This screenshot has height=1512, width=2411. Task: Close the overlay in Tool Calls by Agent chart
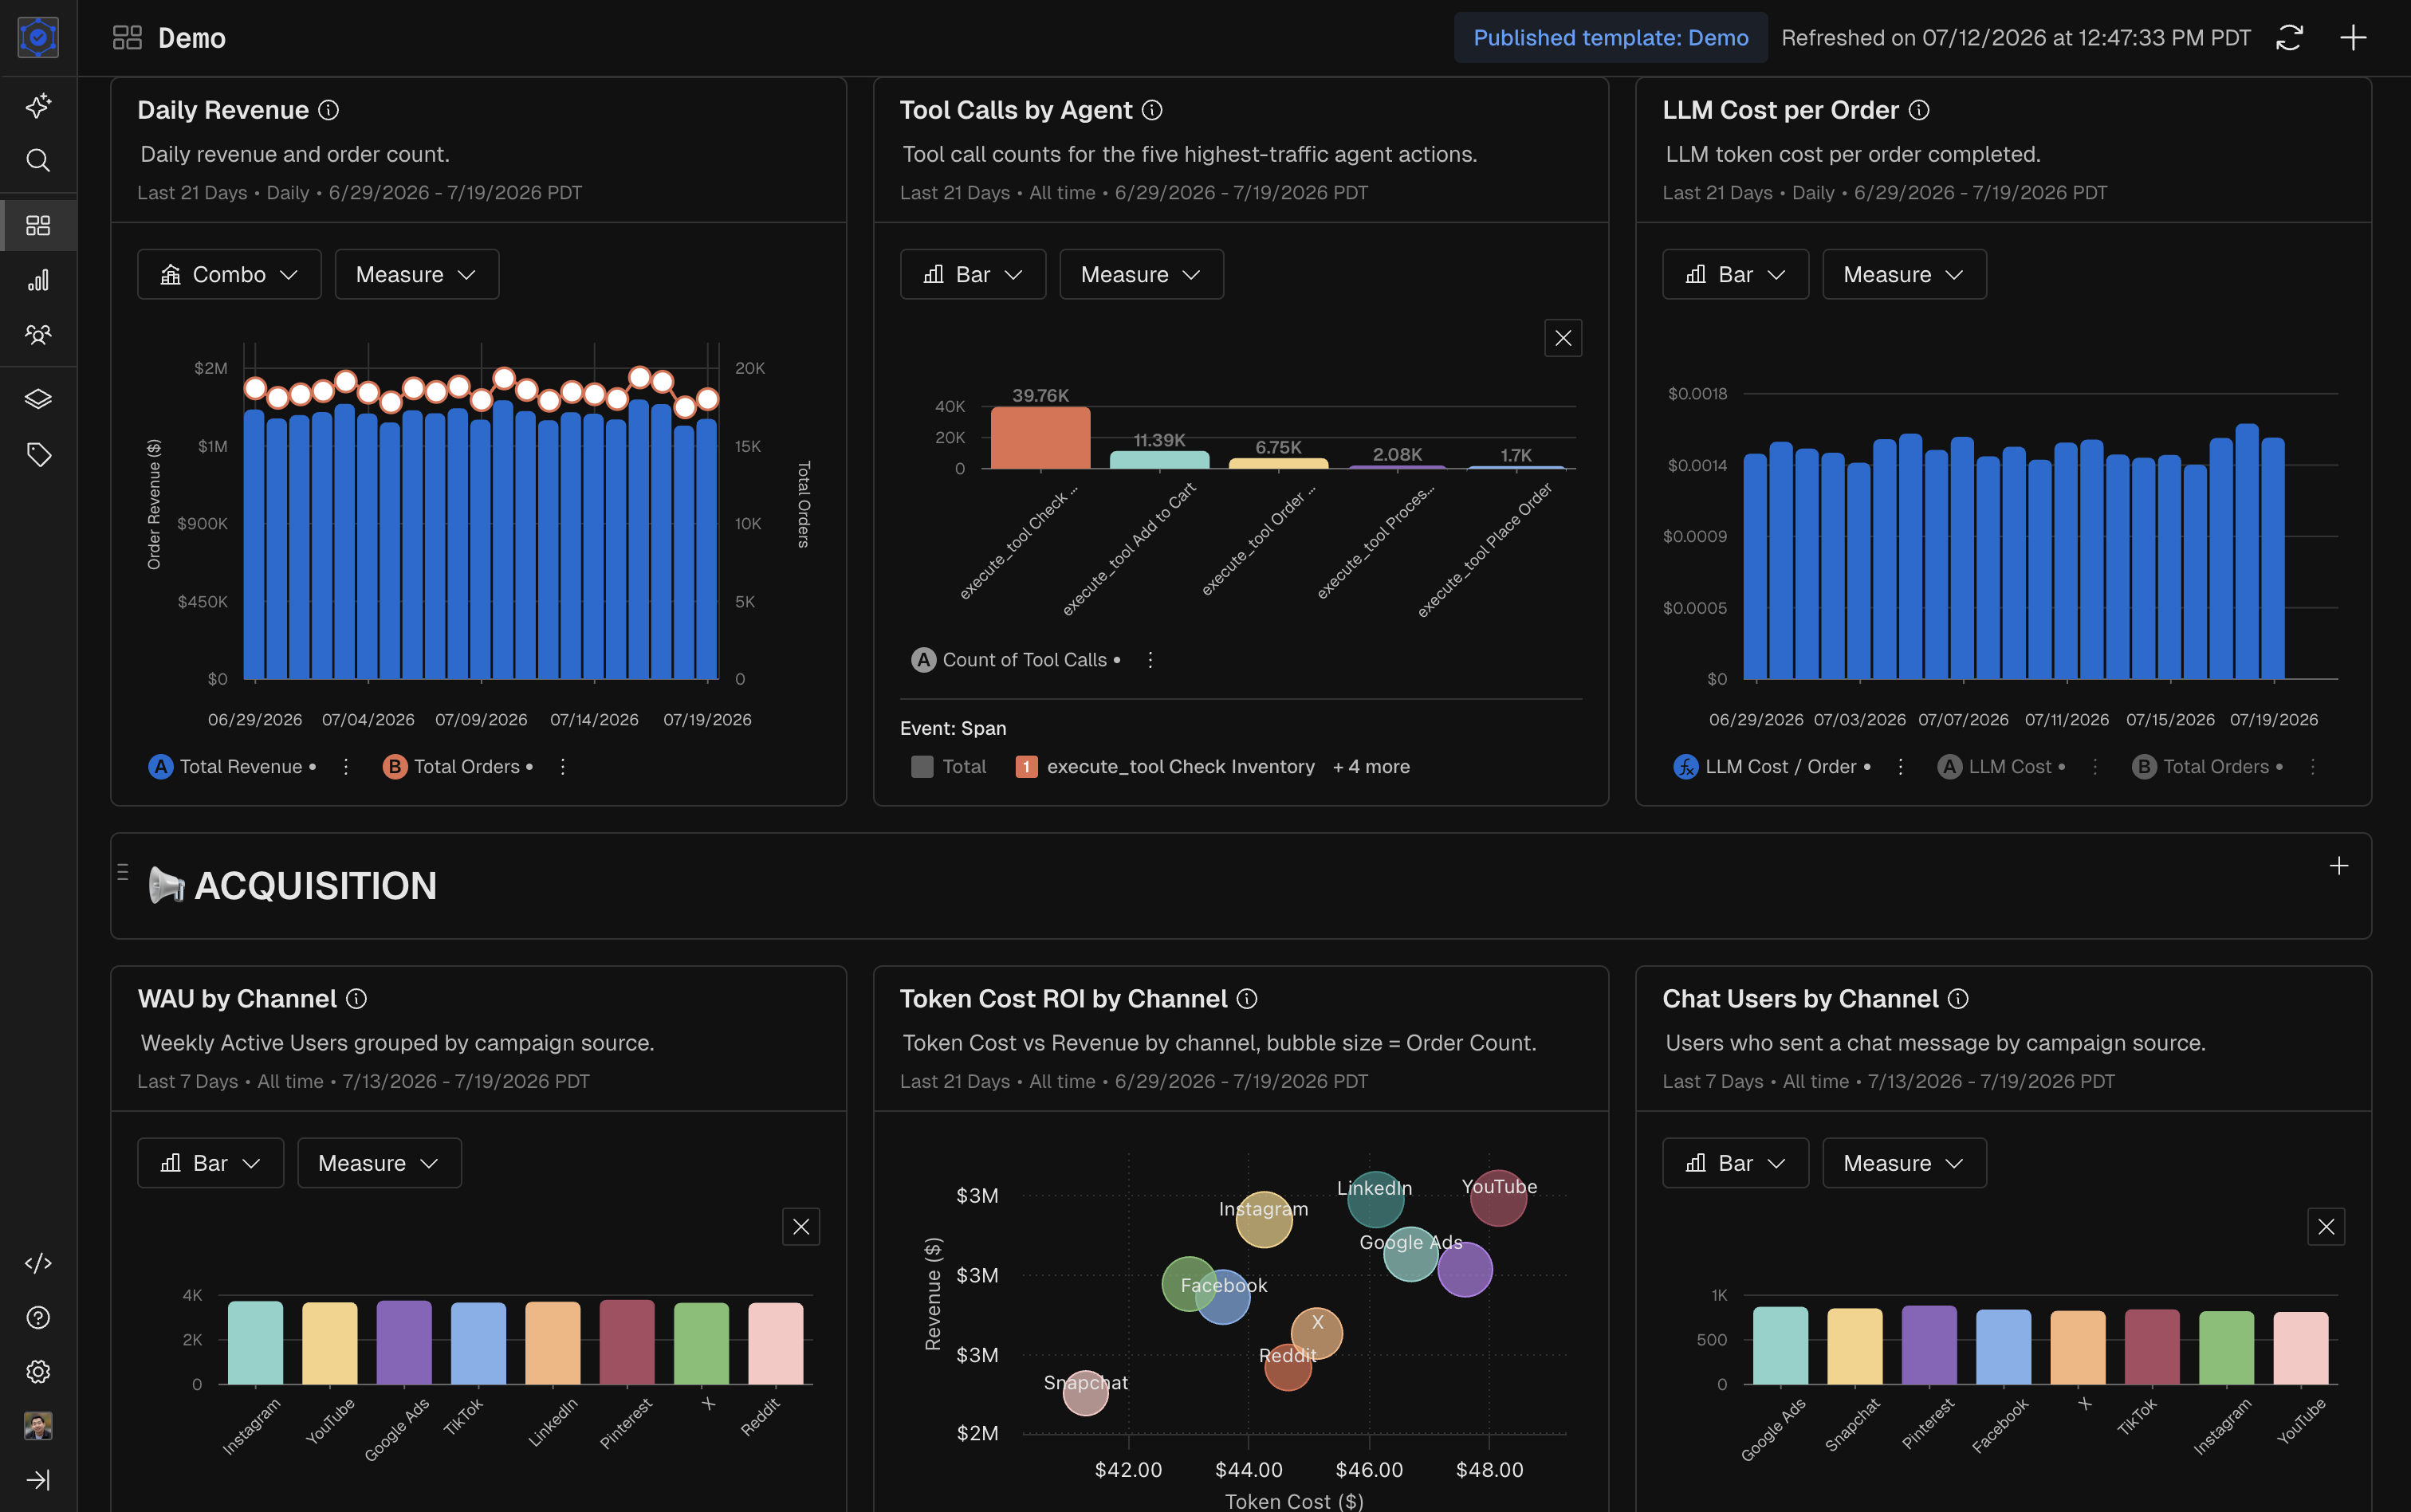1563,338
